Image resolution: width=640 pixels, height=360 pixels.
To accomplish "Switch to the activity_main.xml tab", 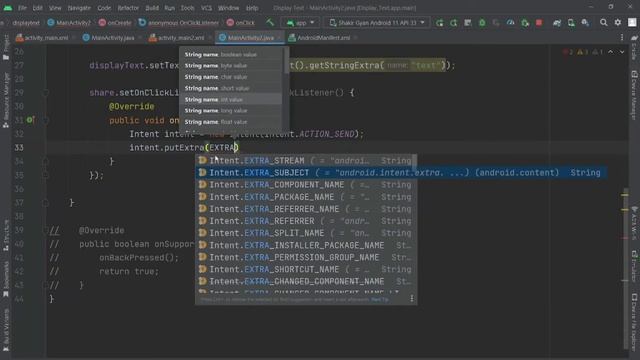I will pyautogui.click(x=42, y=38).
